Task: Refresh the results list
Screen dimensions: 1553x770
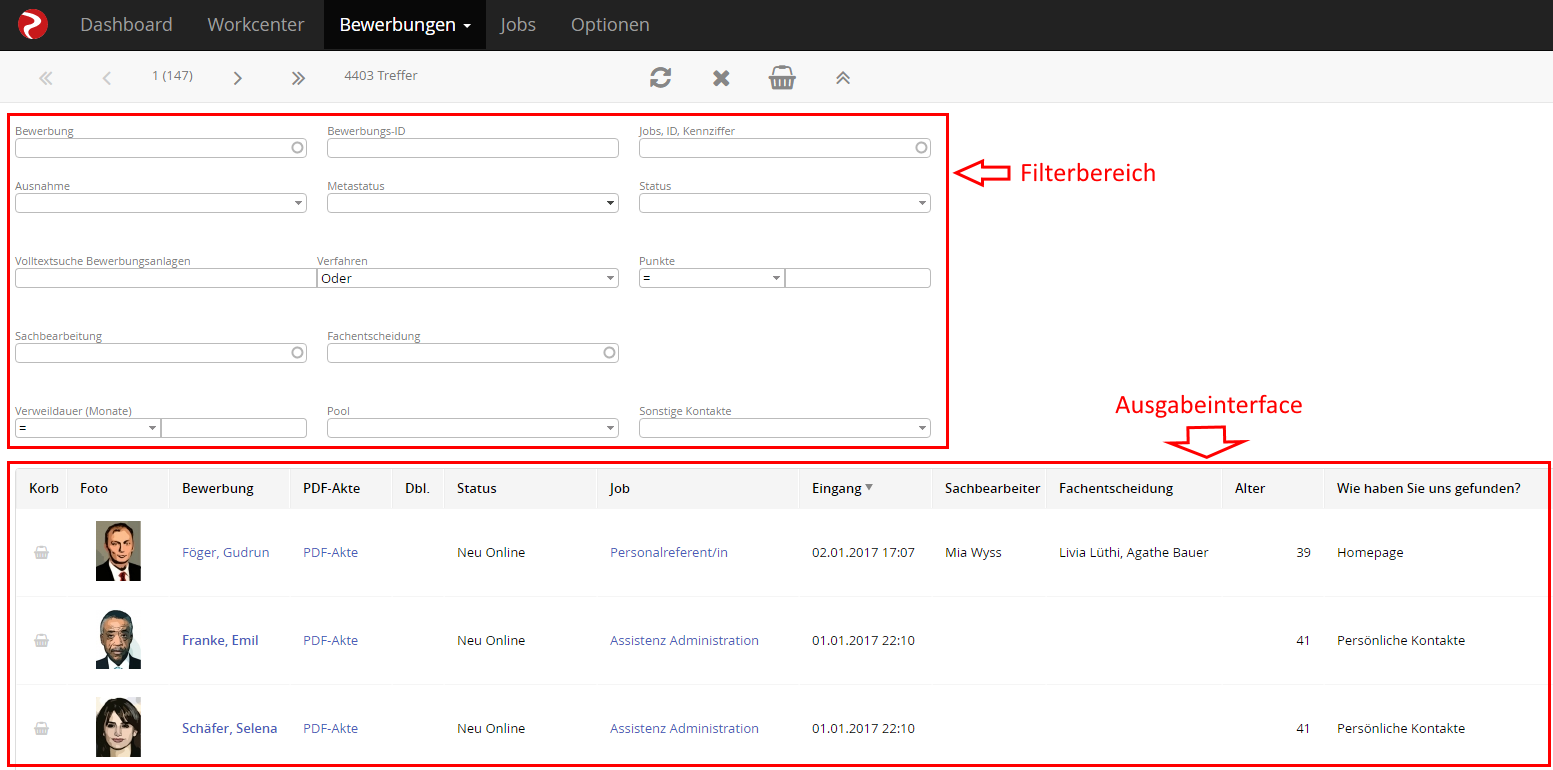Action: [x=660, y=77]
